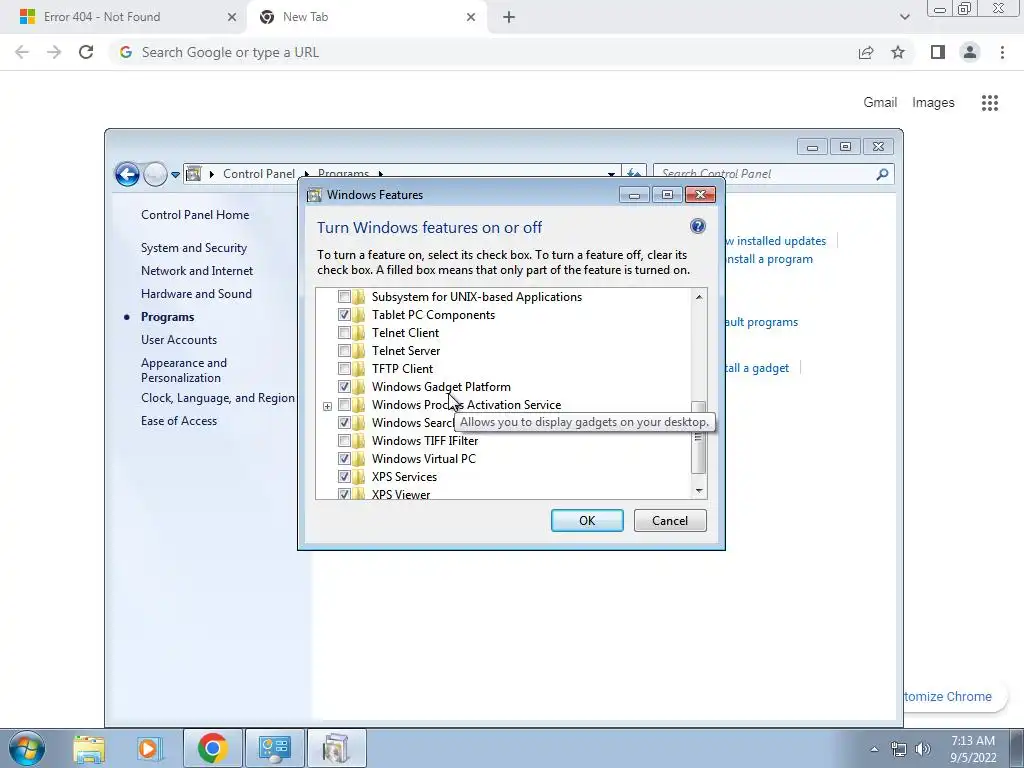
Task: Confirm with the OK button
Action: point(587,520)
